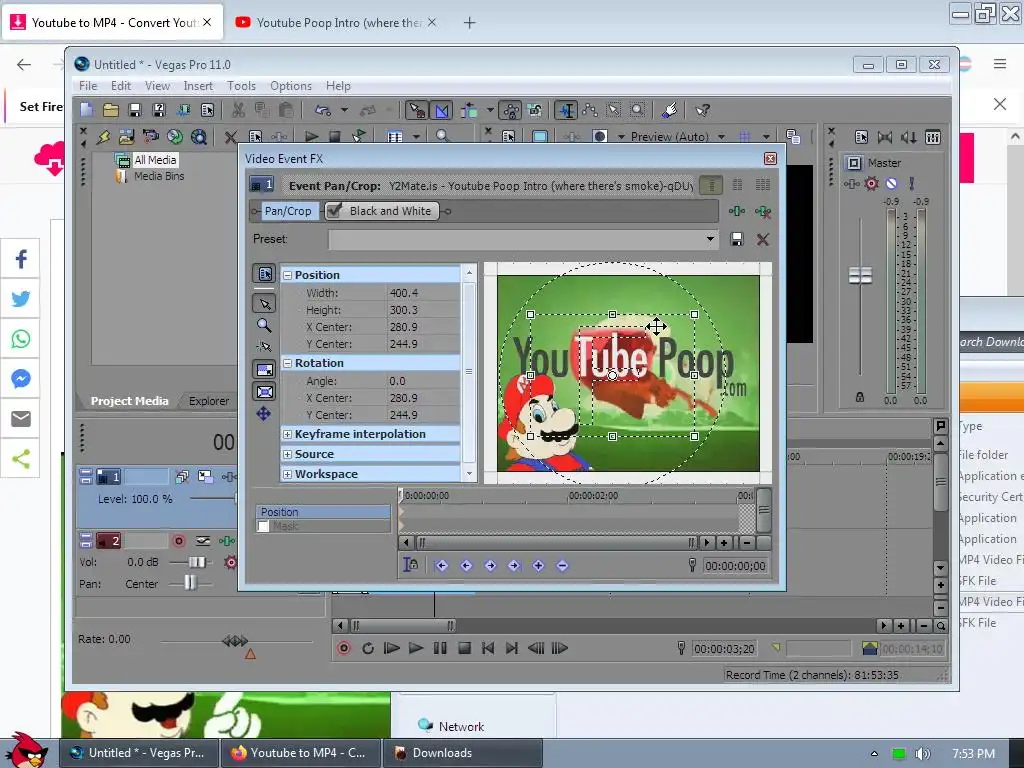Share via Twitter icon in browser sidebar
This screenshot has height=768, width=1024.
tap(20, 299)
